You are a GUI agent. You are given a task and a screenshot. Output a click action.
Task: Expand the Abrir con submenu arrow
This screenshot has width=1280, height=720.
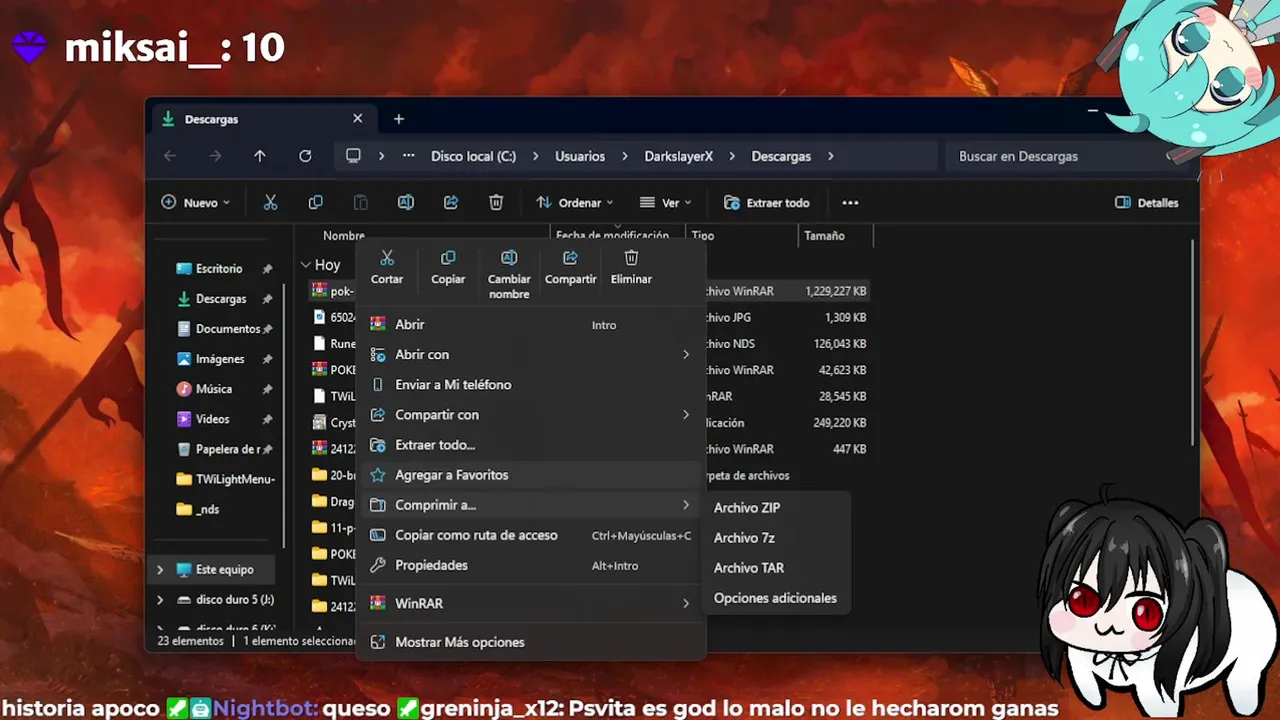[x=686, y=355]
